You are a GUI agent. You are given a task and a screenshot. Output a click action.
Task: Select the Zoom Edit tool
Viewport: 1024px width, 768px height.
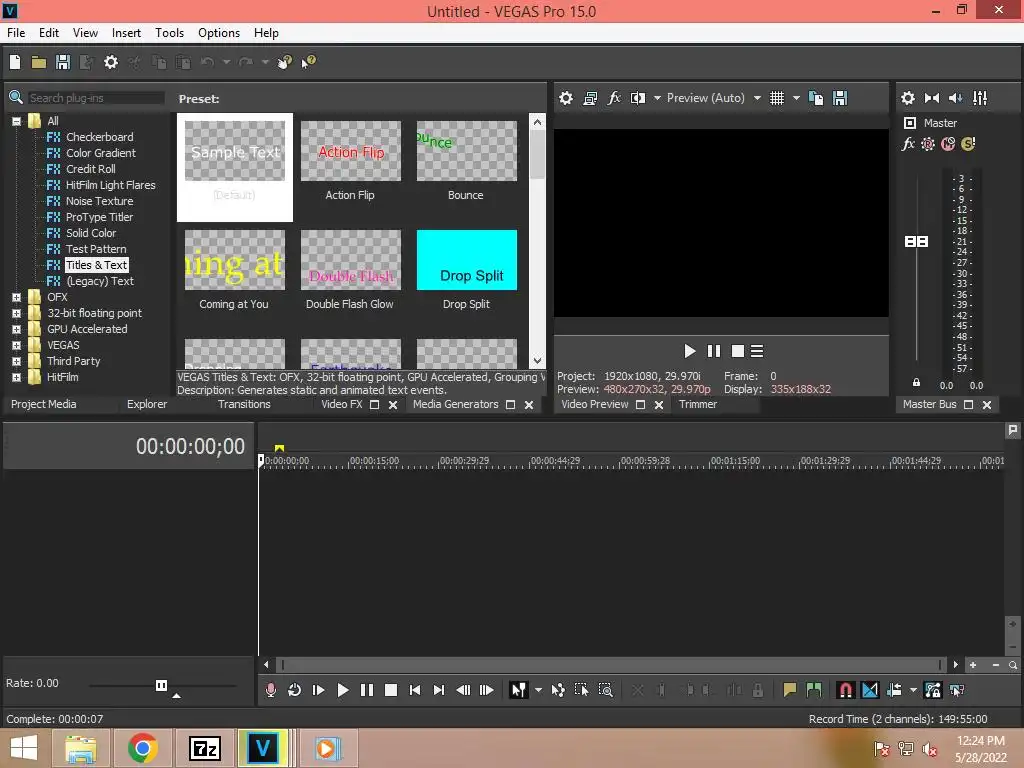605,690
